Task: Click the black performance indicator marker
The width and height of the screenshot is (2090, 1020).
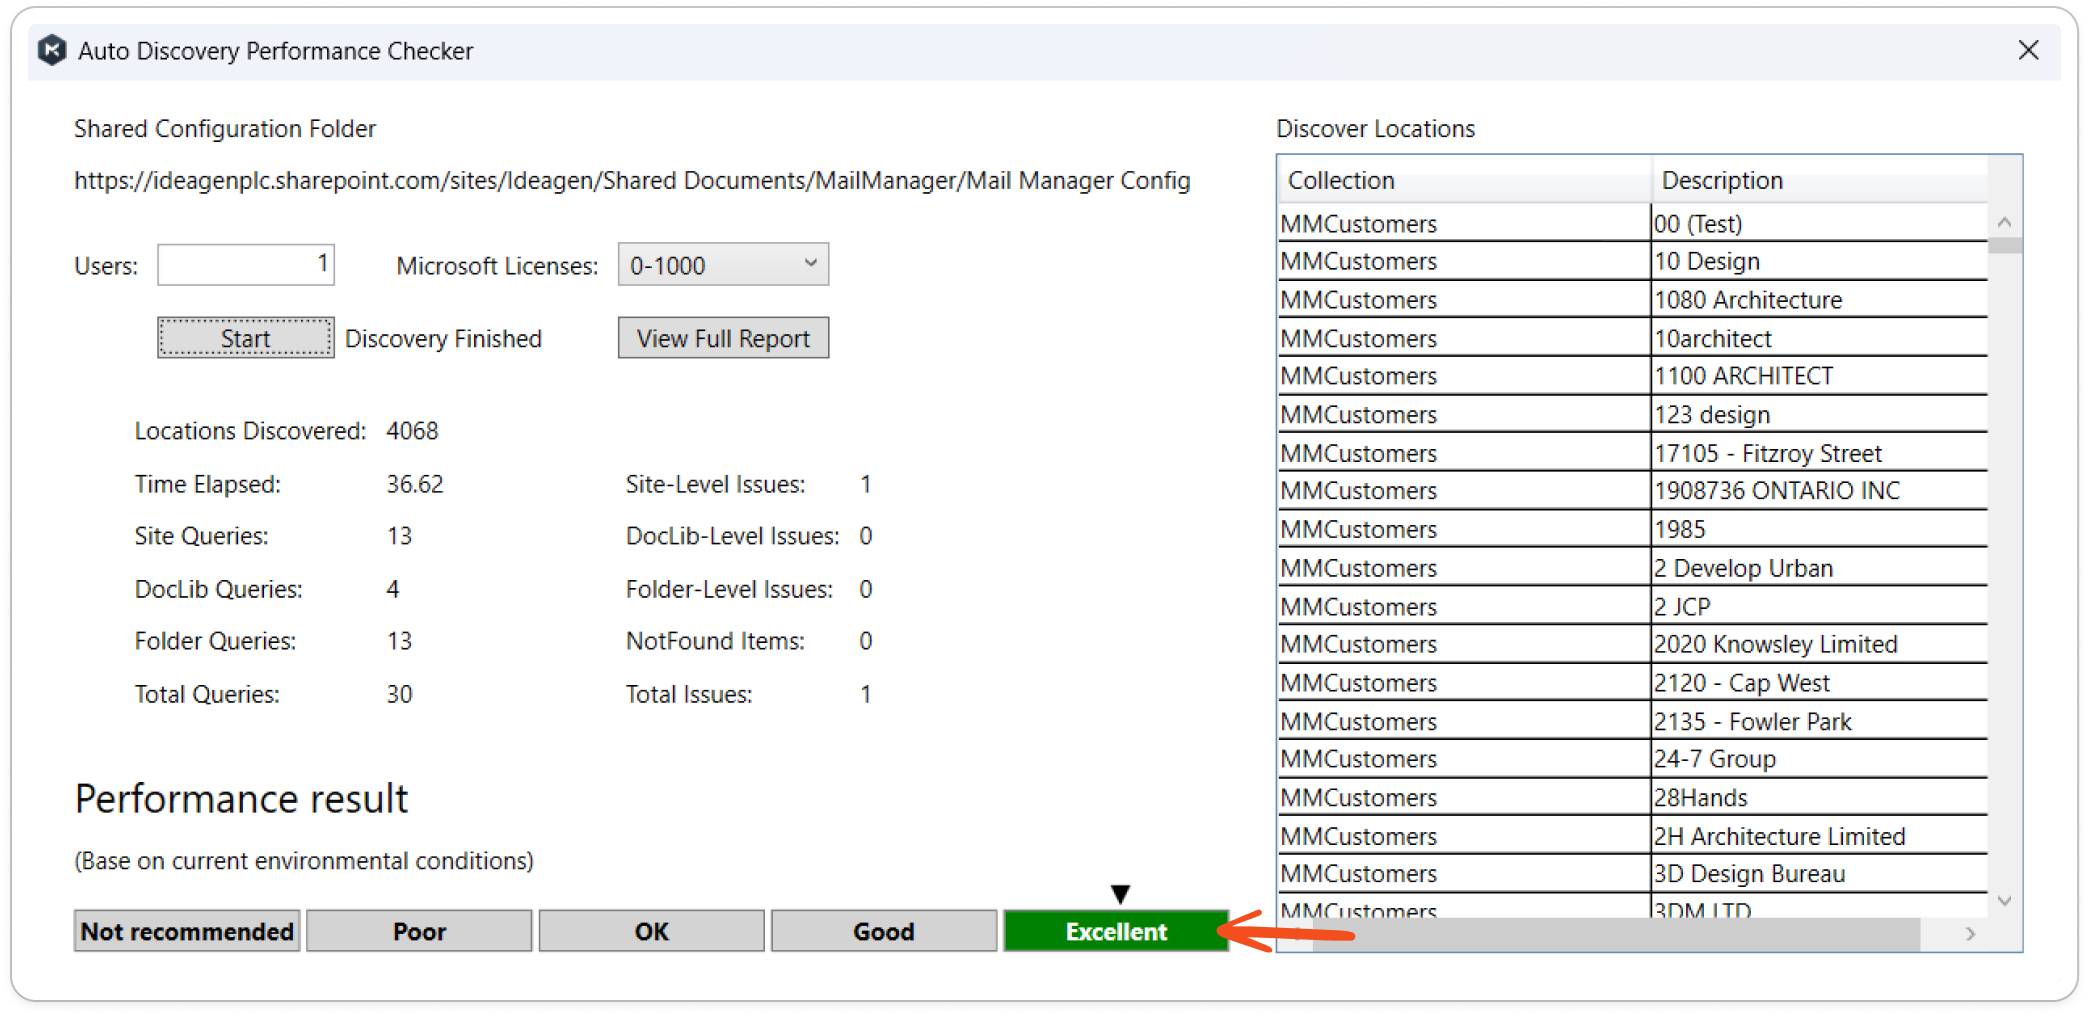Action: (1120, 894)
